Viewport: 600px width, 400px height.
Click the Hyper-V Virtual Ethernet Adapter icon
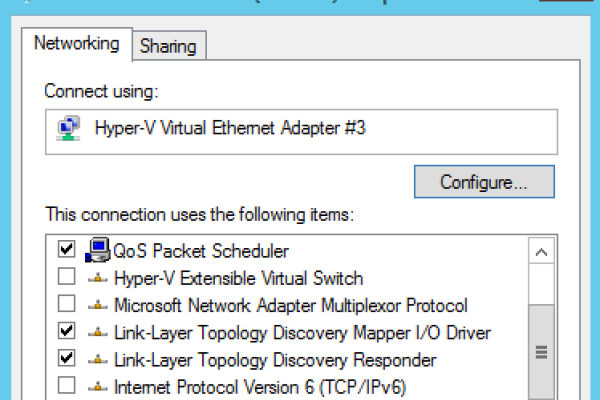(x=70, y=129)
